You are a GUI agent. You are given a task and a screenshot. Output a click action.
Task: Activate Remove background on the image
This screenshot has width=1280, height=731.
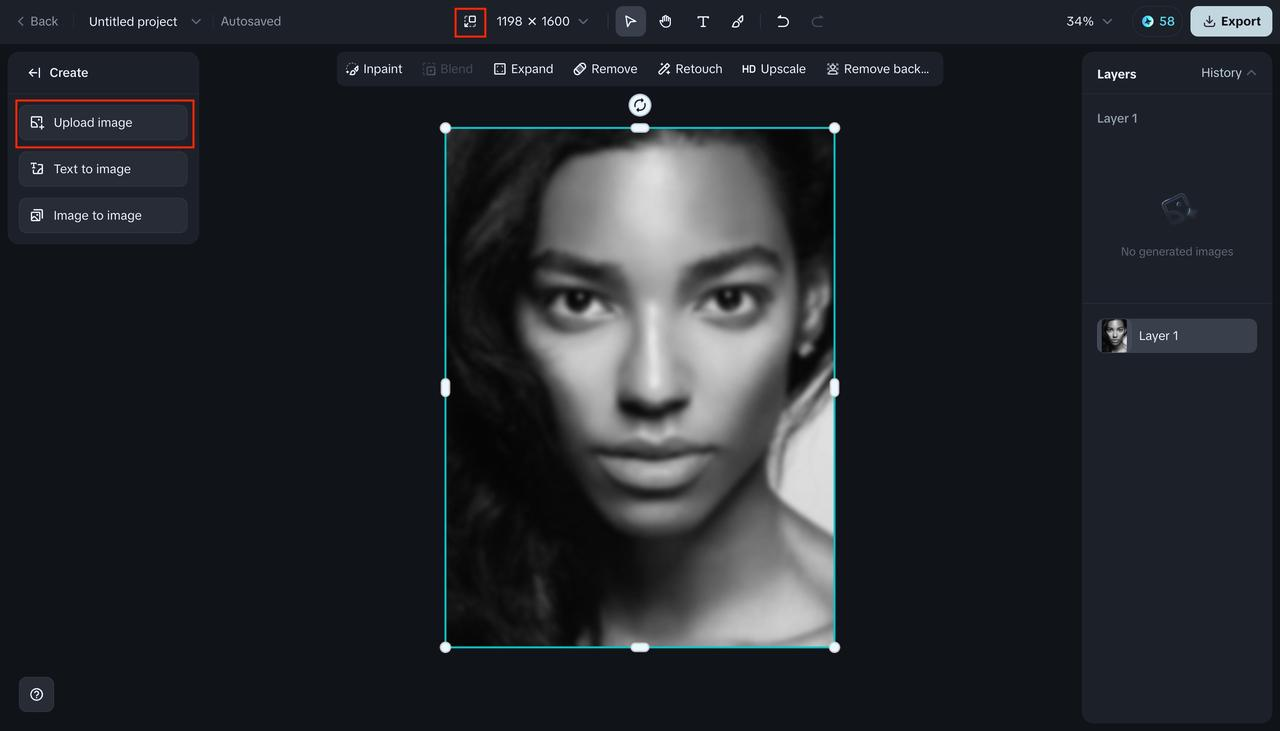pos(879,68)
